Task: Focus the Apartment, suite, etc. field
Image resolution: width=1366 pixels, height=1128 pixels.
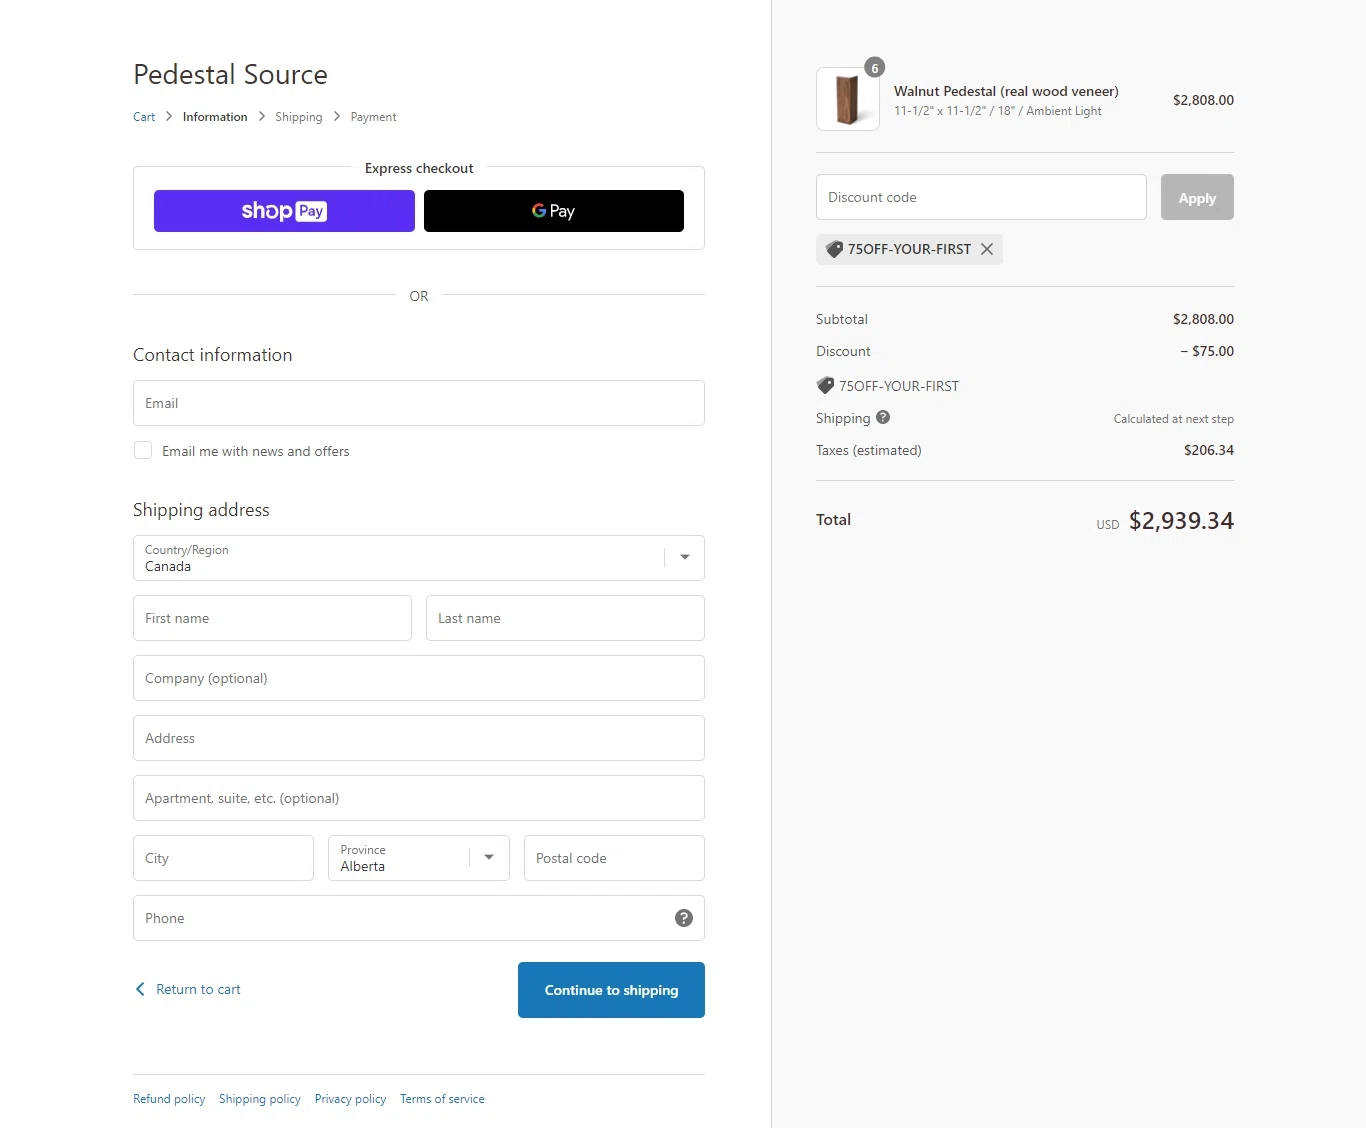Action: (x=419, y=798)
